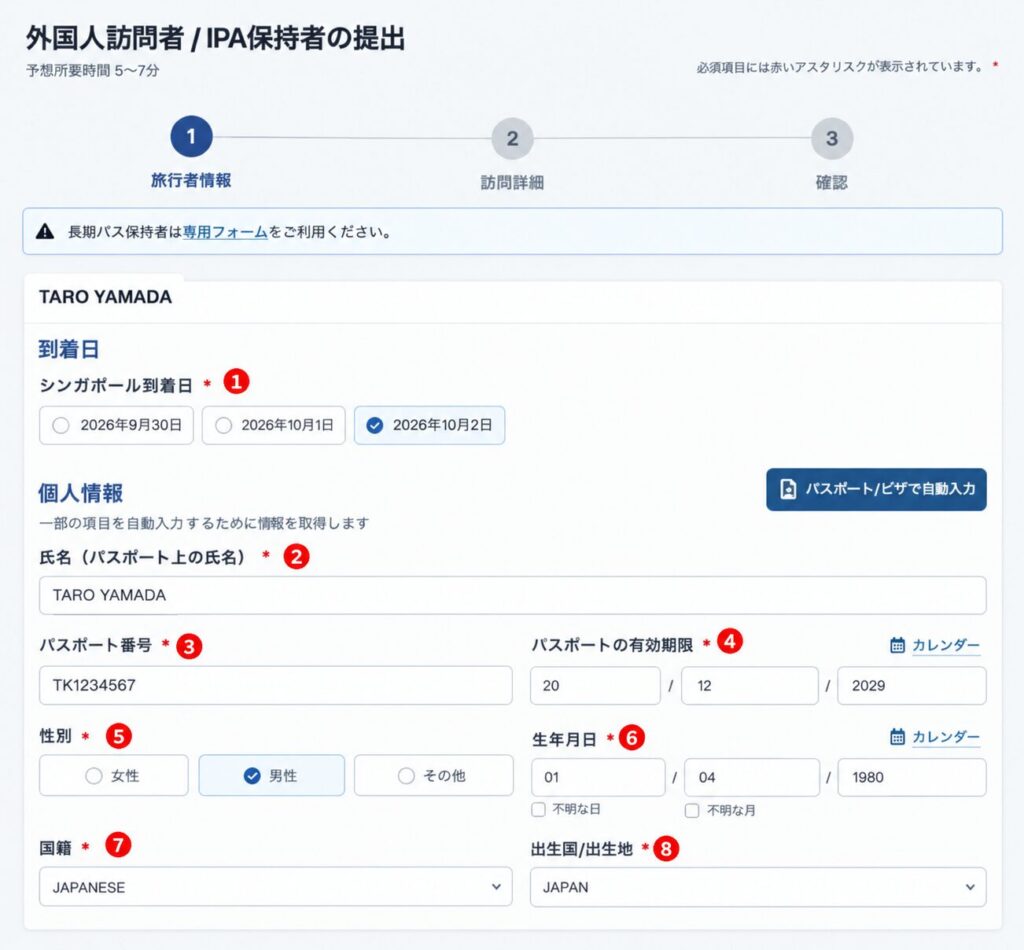Click the 氏名 field containing TARO YAMADA
Image resolution: width=1024 pixels, height=950 pixels.
[513, 595]
